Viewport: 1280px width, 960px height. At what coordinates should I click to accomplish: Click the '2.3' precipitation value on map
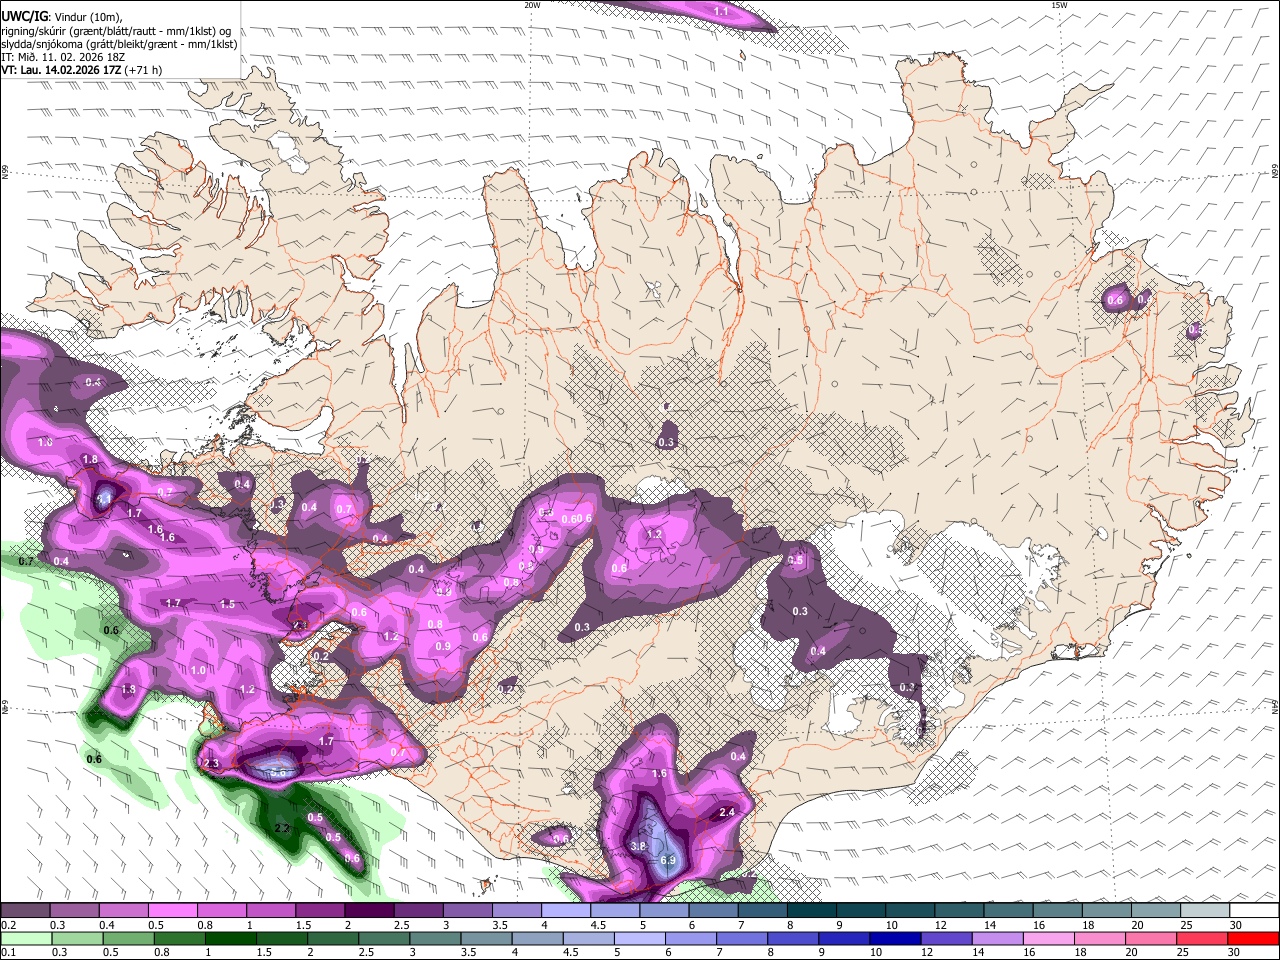(x=210, y=763)
